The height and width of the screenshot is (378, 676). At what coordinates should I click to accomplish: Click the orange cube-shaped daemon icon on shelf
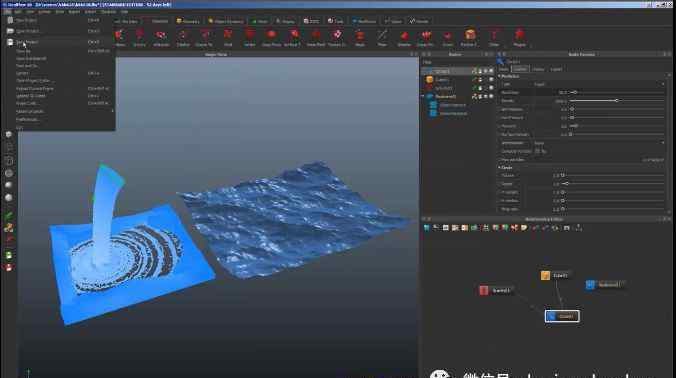click(x=469, y=37)
